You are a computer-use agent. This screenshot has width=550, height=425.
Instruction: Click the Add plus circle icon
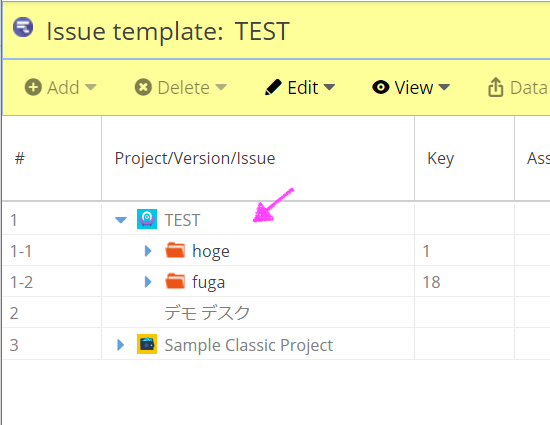tap(33, 87)
